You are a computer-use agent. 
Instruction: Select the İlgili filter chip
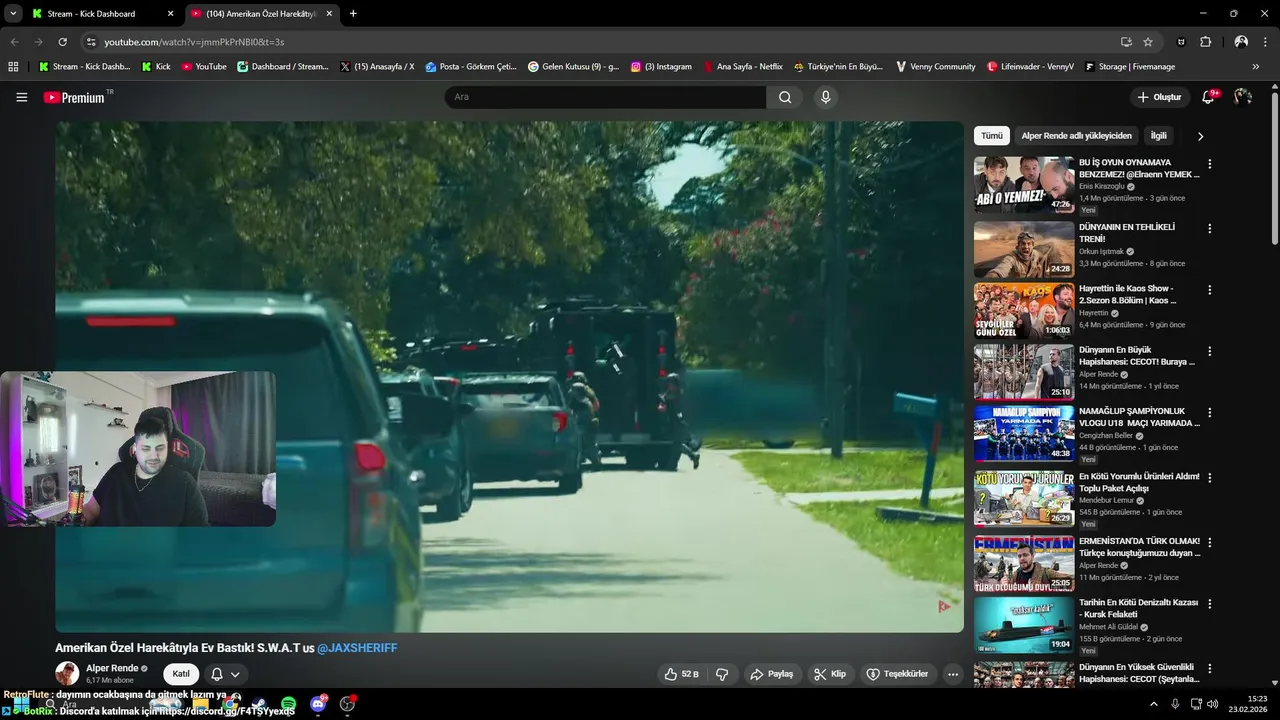point(1158,136)
